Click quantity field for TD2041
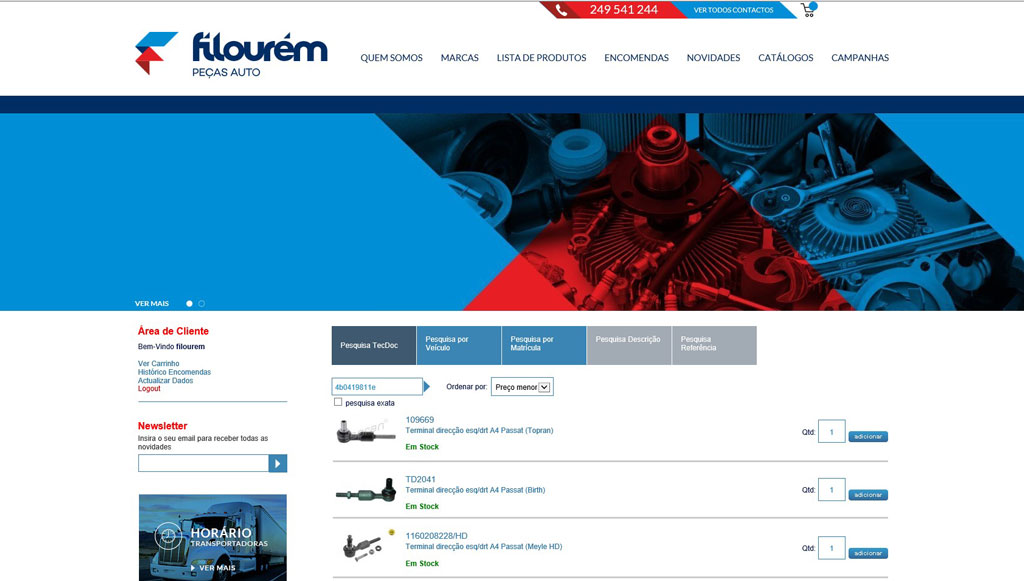 [x=831, y=490]
